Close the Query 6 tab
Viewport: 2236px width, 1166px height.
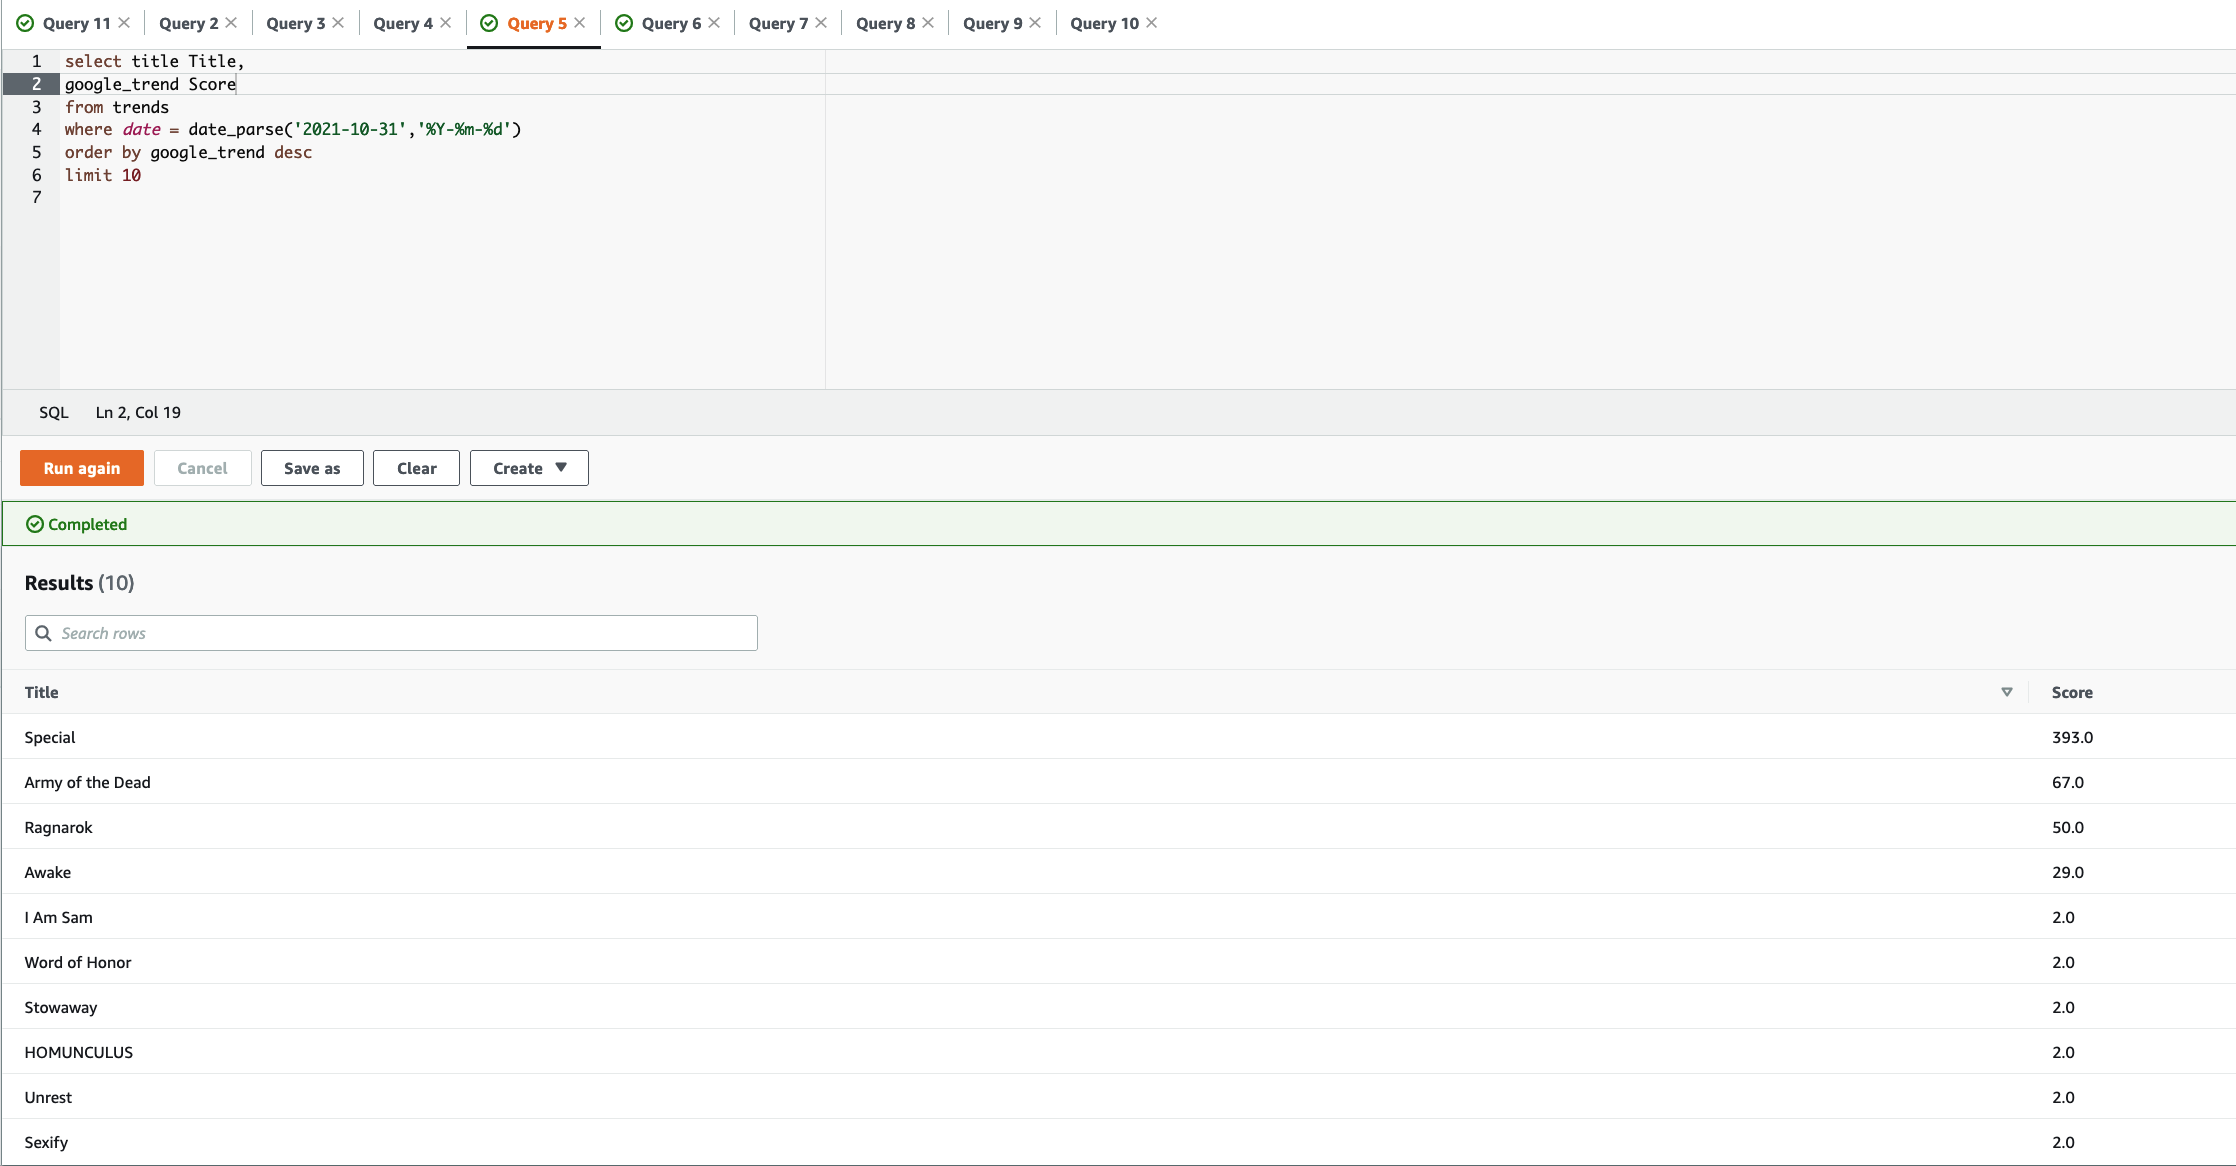pyautogui.click(x=714, y=23)
